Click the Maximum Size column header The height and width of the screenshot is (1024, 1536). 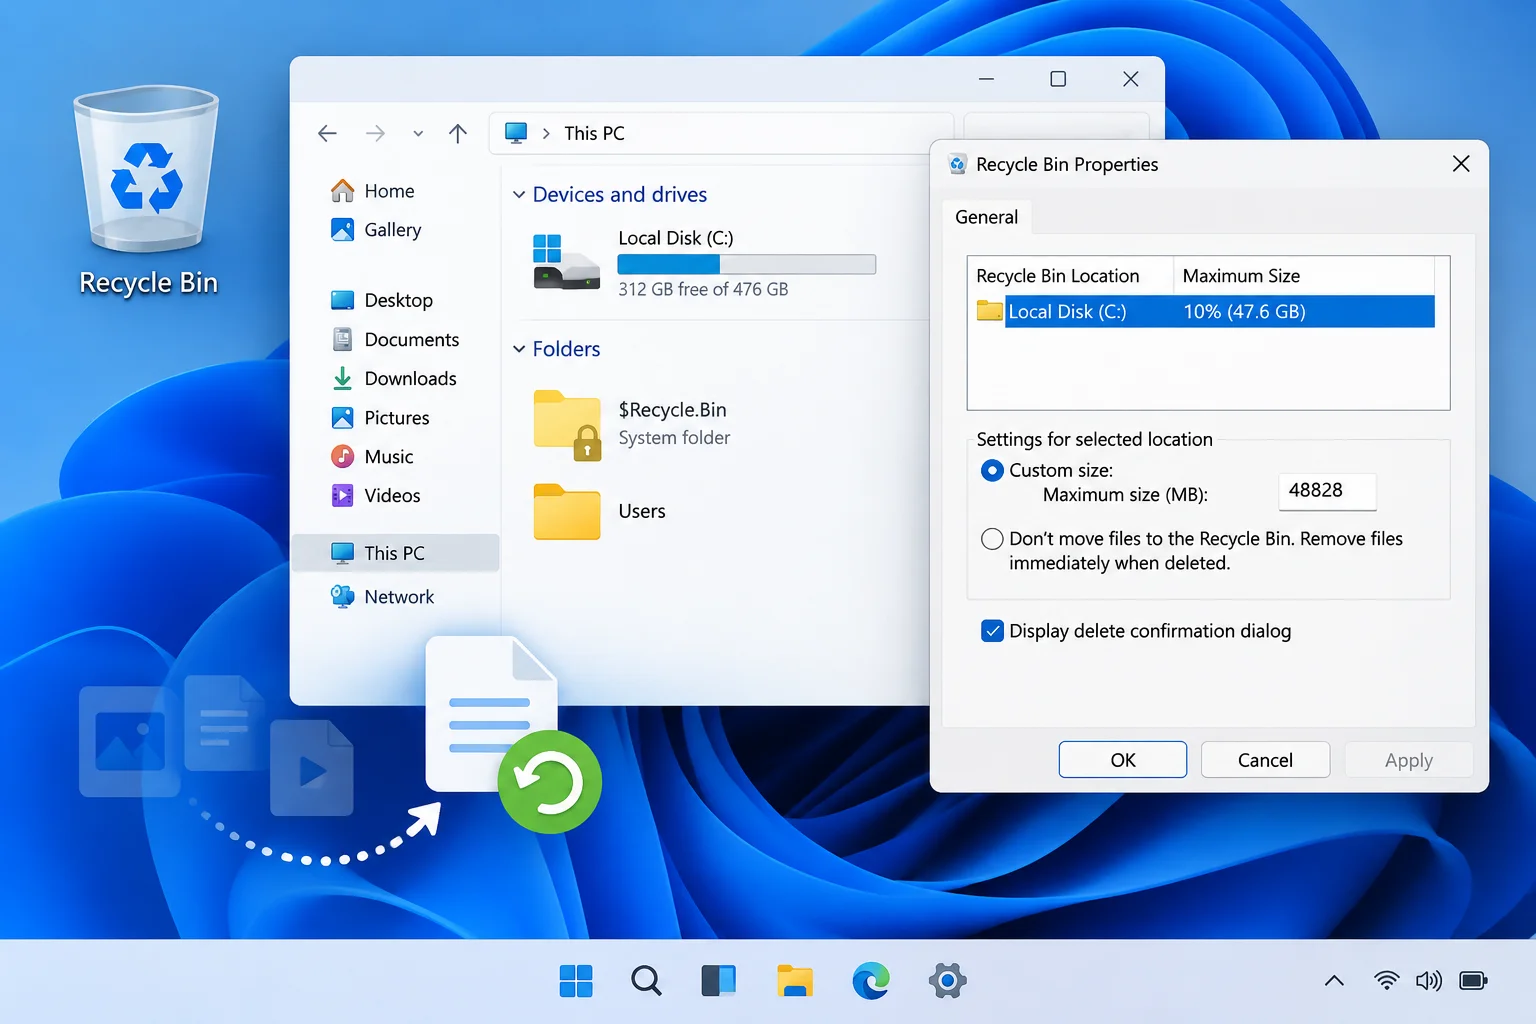(x=1304, y=276)
